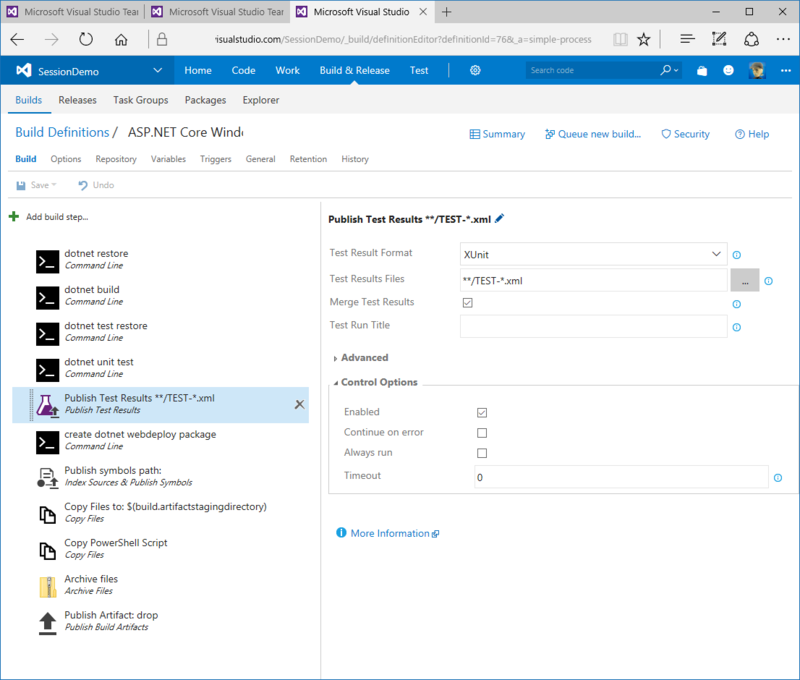Viewport: 800px width, 680px height.
Task: Click the browser refresh button
Action: (x=86, y=39)
